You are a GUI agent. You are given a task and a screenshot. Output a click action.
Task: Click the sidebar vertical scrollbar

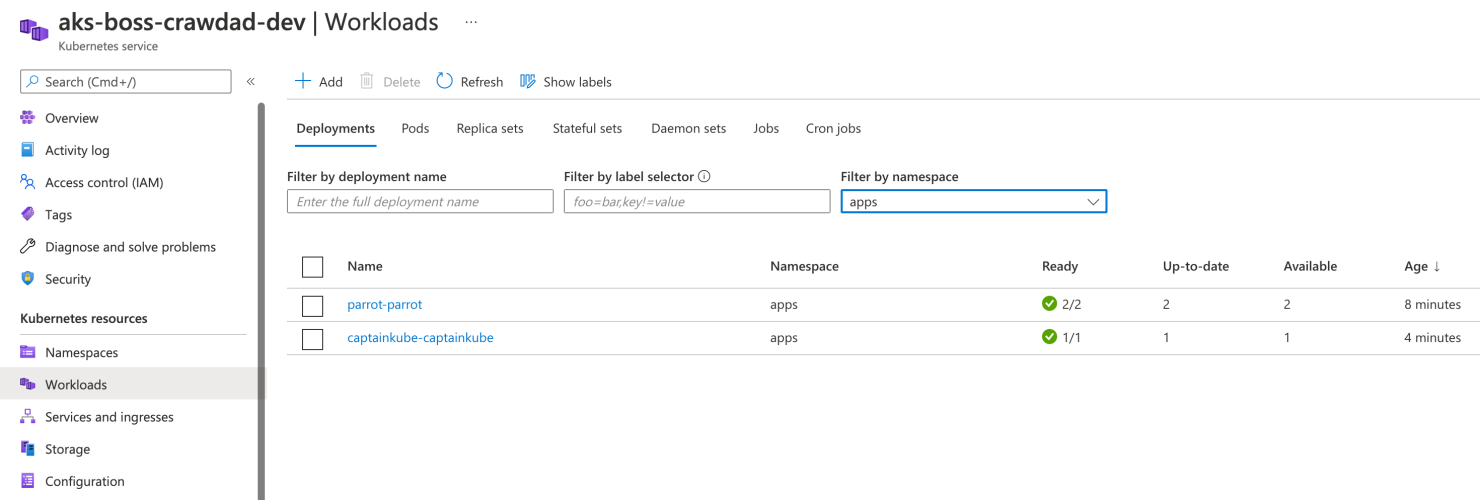262,300
